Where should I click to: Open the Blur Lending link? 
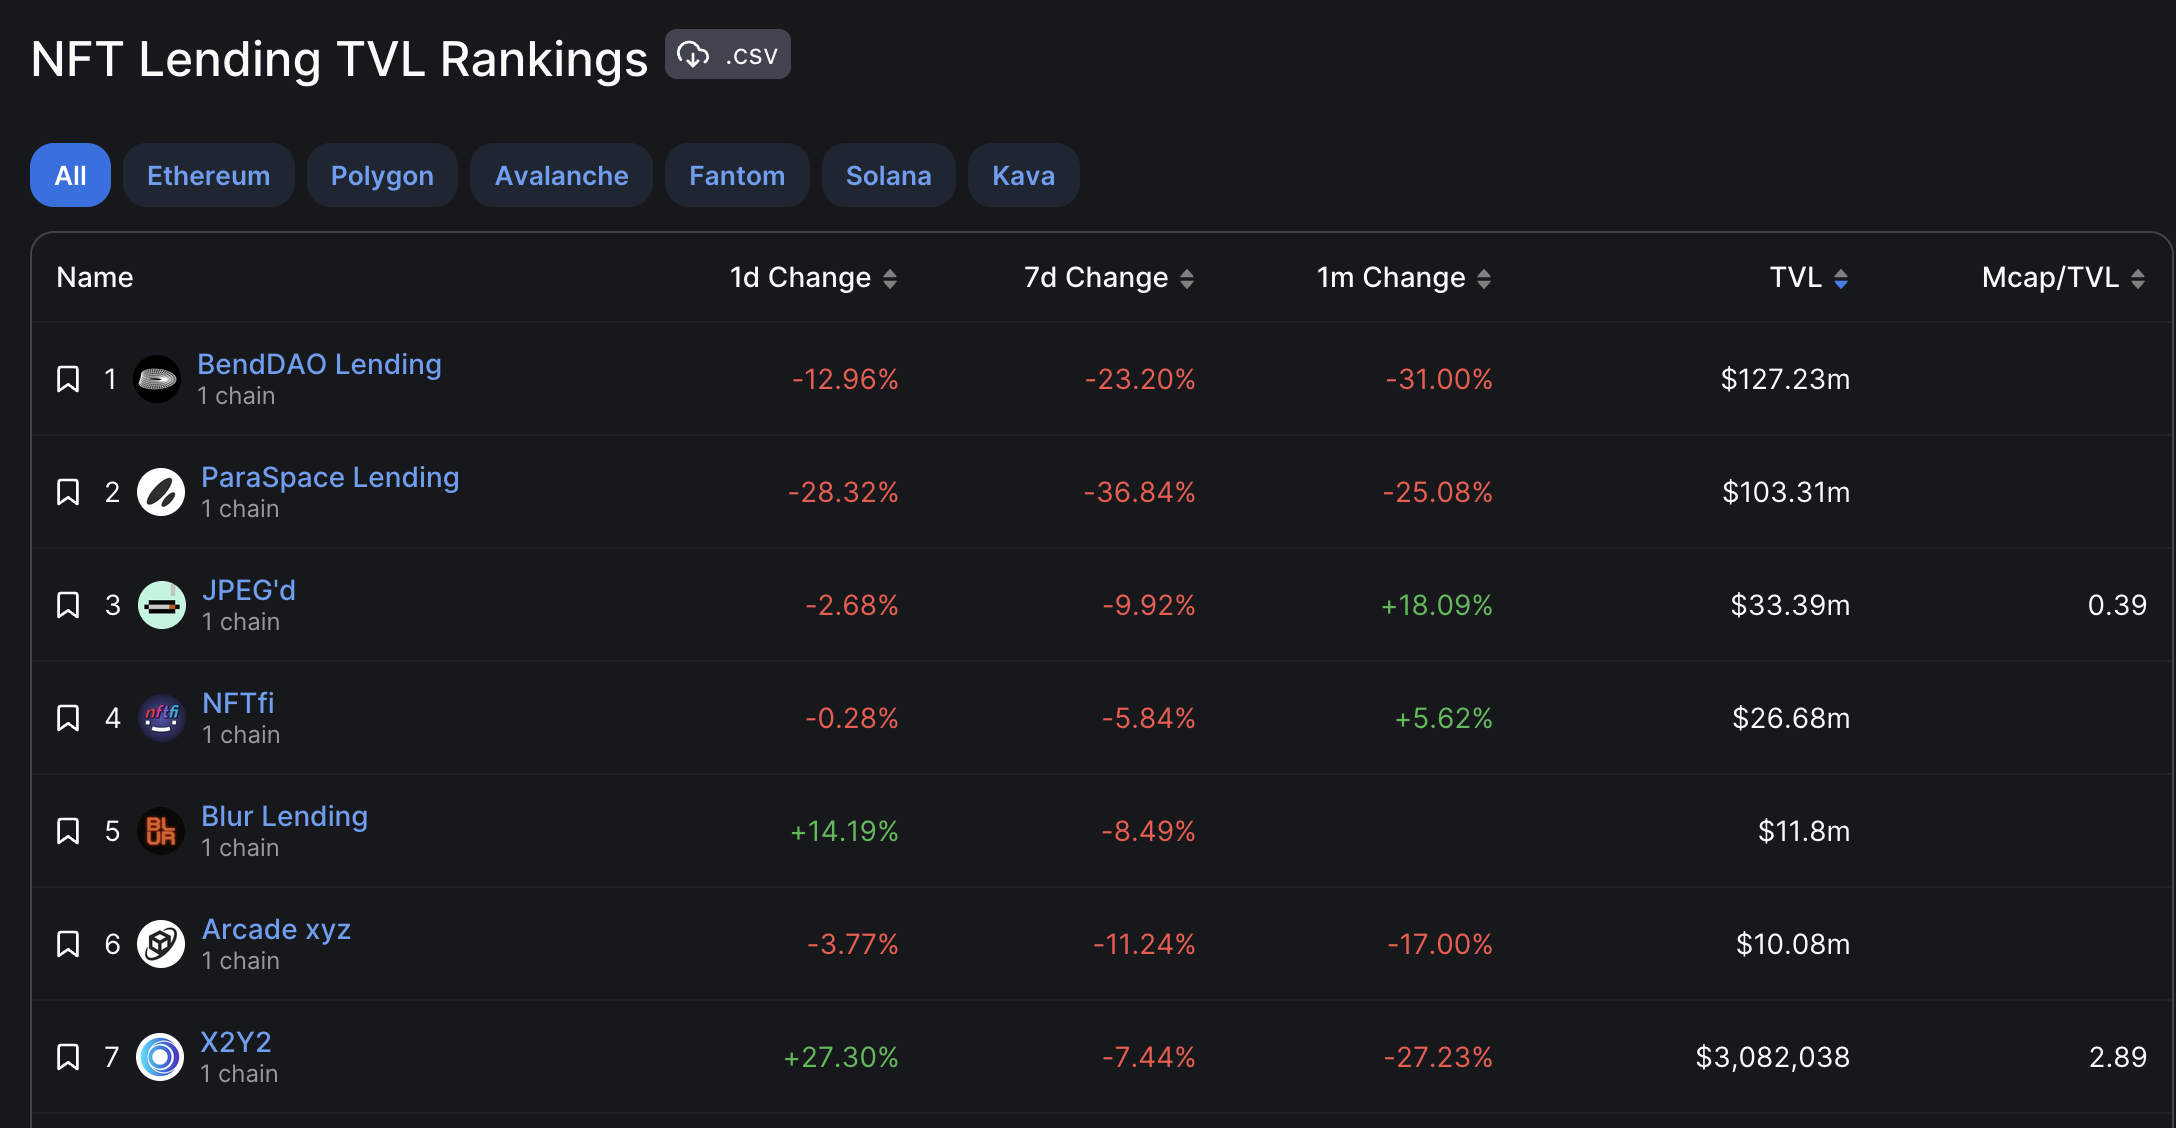284,816
